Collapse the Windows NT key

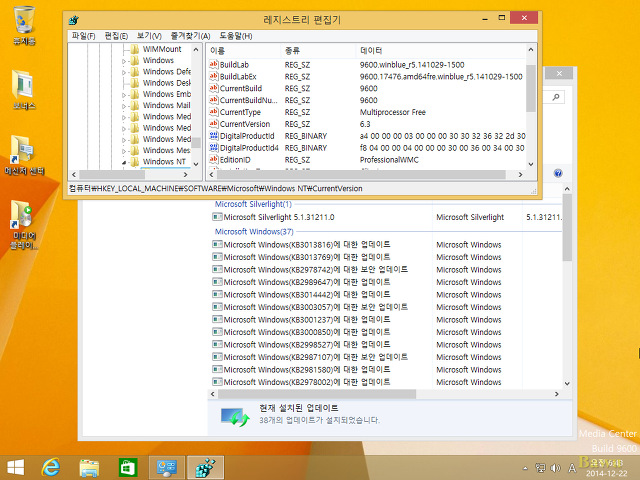(x=124, y=162)
